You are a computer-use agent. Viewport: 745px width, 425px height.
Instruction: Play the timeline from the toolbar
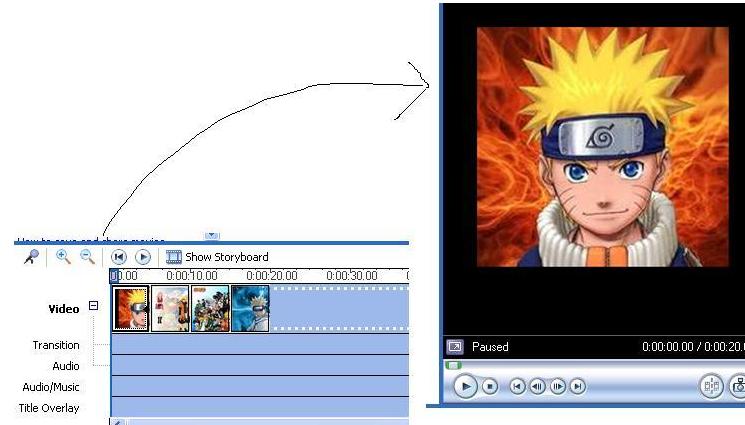(143, 257)
